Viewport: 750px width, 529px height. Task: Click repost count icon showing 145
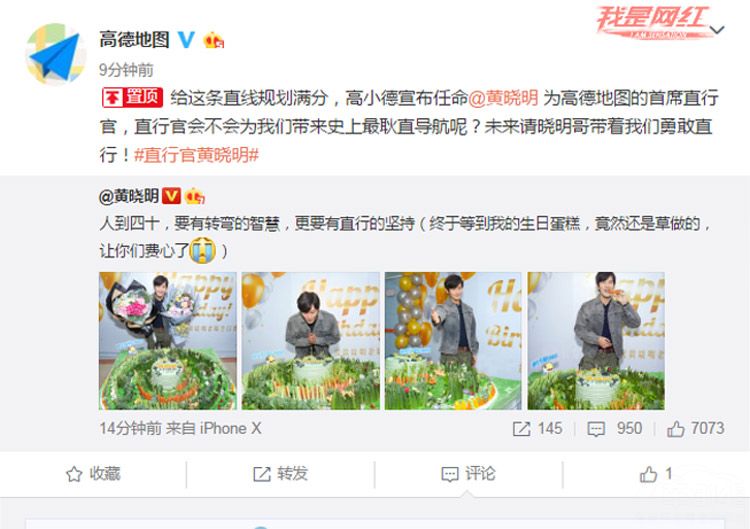(x=521, y=429)
